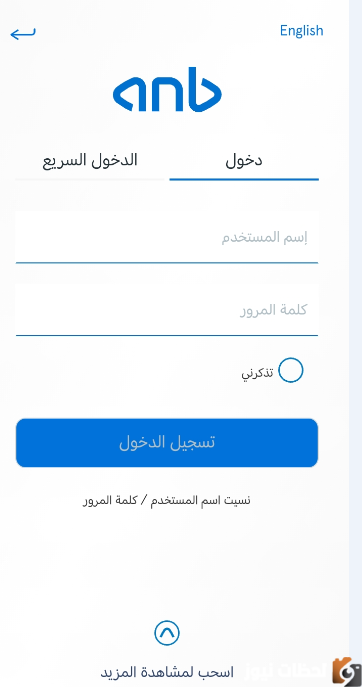
Task: Click the لحظات نيوز watermark text
Action: 287,671
